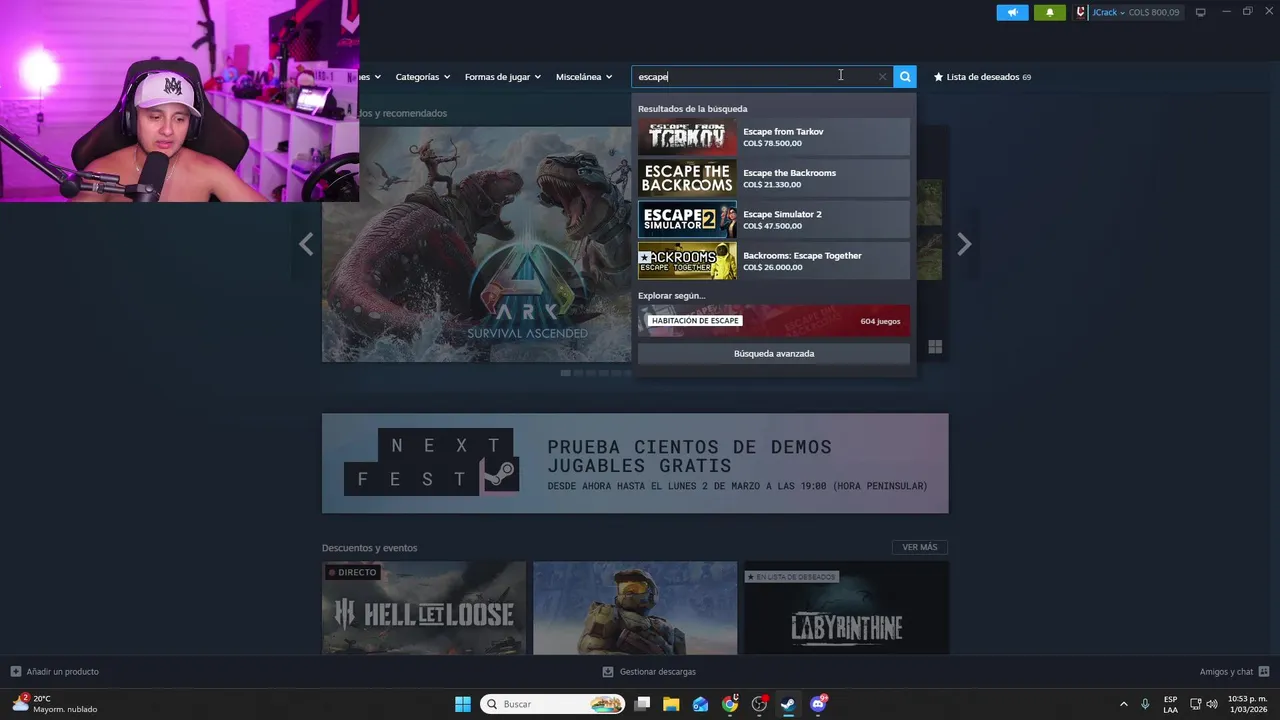Open the OBS Studio taskbar icon
The image size is (1280, 720).
click(759, 704)
